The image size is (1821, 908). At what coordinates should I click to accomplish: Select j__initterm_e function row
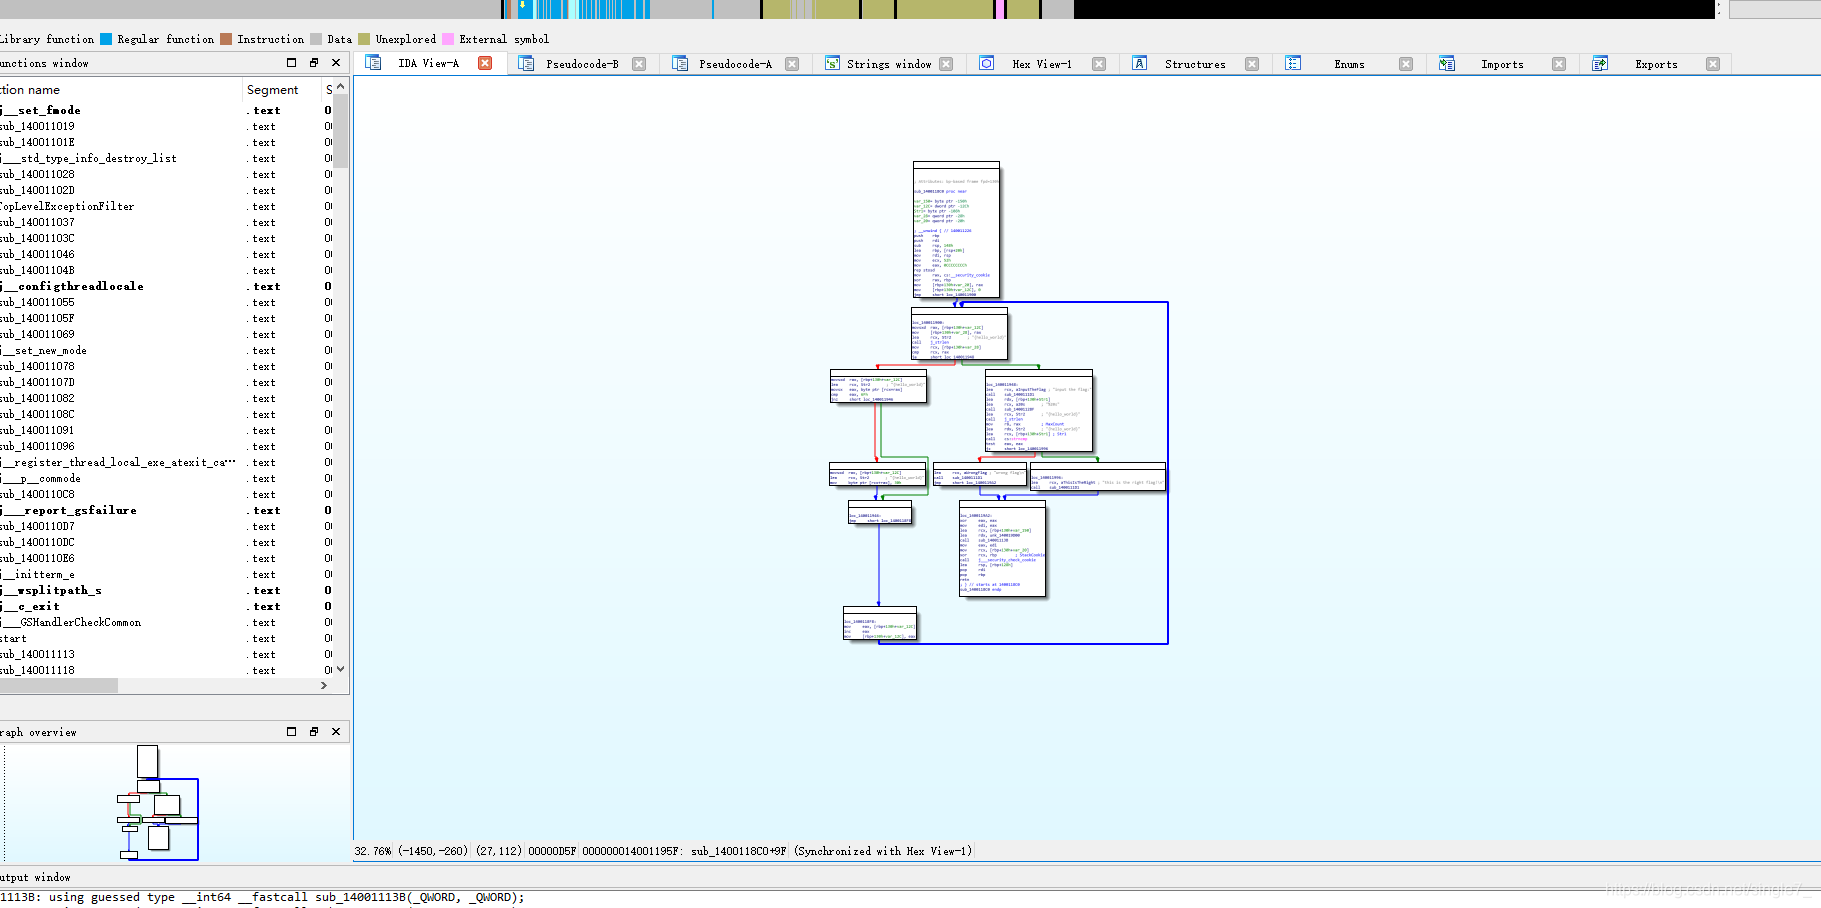point(166,574)
